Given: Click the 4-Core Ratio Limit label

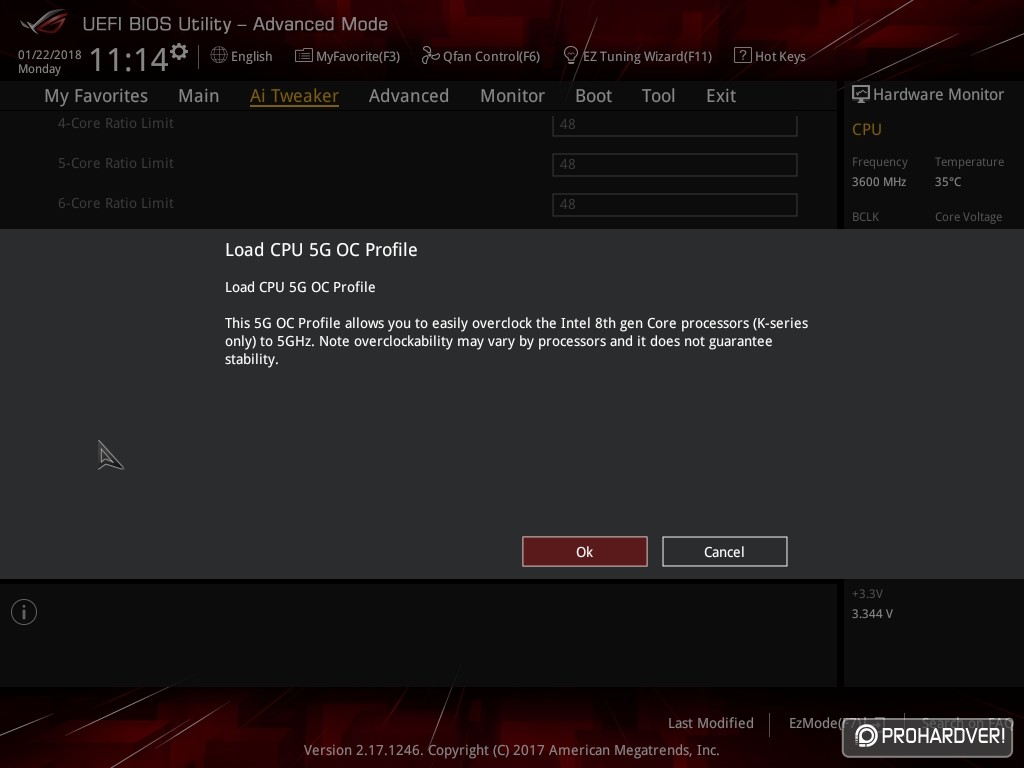Looking at the screenshot, I should 116,123.
